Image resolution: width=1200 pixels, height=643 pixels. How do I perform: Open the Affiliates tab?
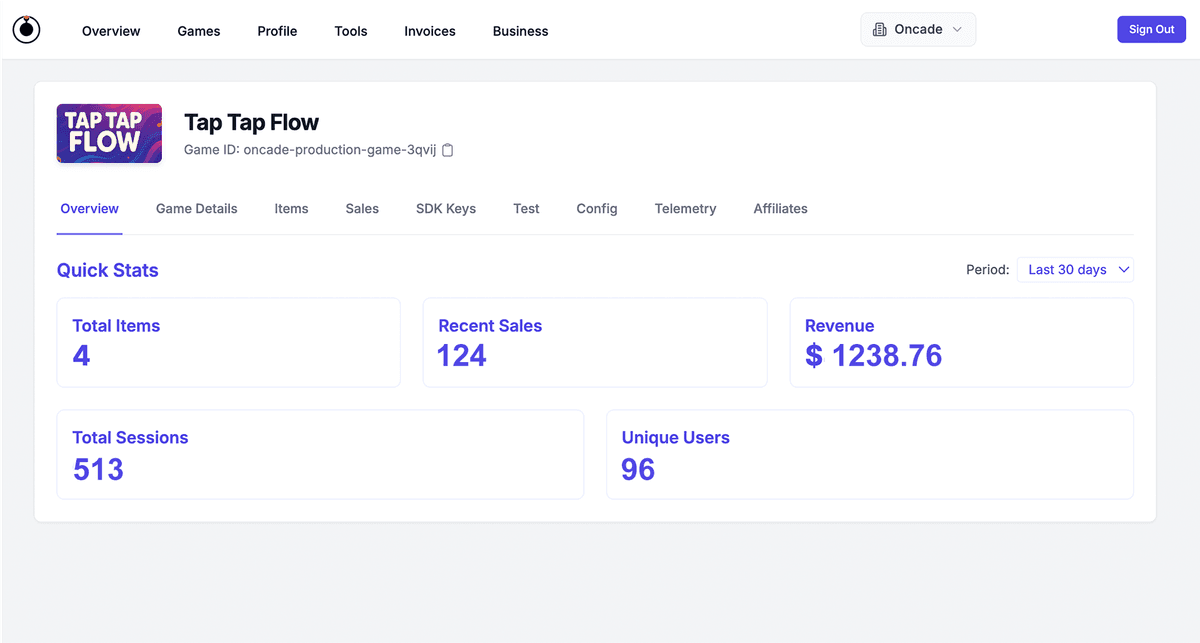pyautogui.click(x=780, y=209)
